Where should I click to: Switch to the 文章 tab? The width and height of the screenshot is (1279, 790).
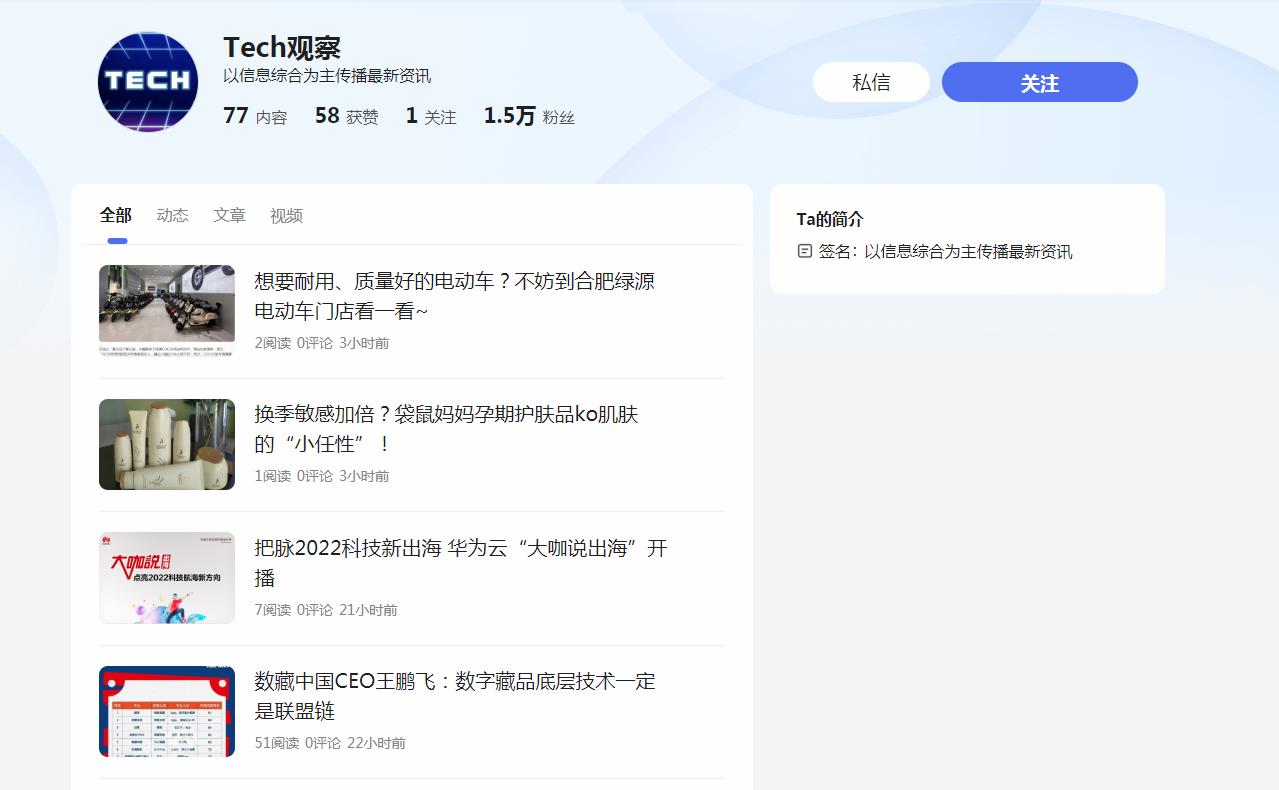(x=229, y=215)
